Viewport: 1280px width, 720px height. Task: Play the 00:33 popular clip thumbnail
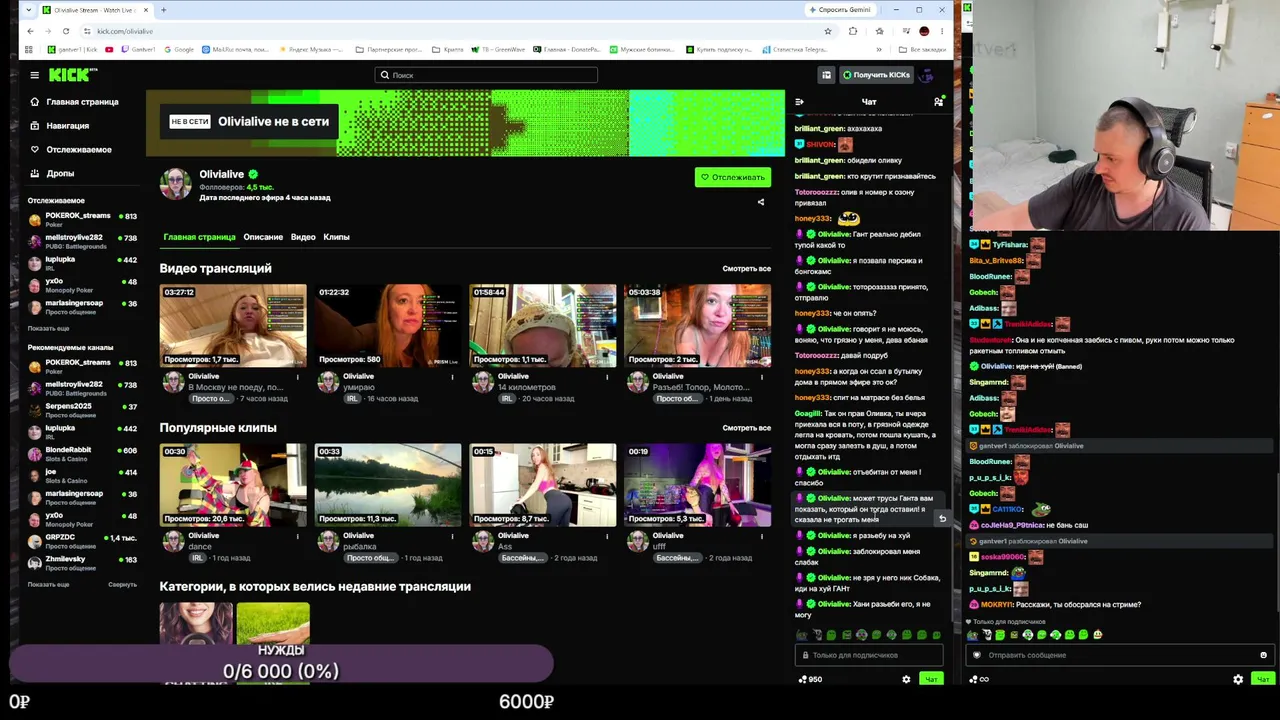pyautogui.click(x=388, y=485)
